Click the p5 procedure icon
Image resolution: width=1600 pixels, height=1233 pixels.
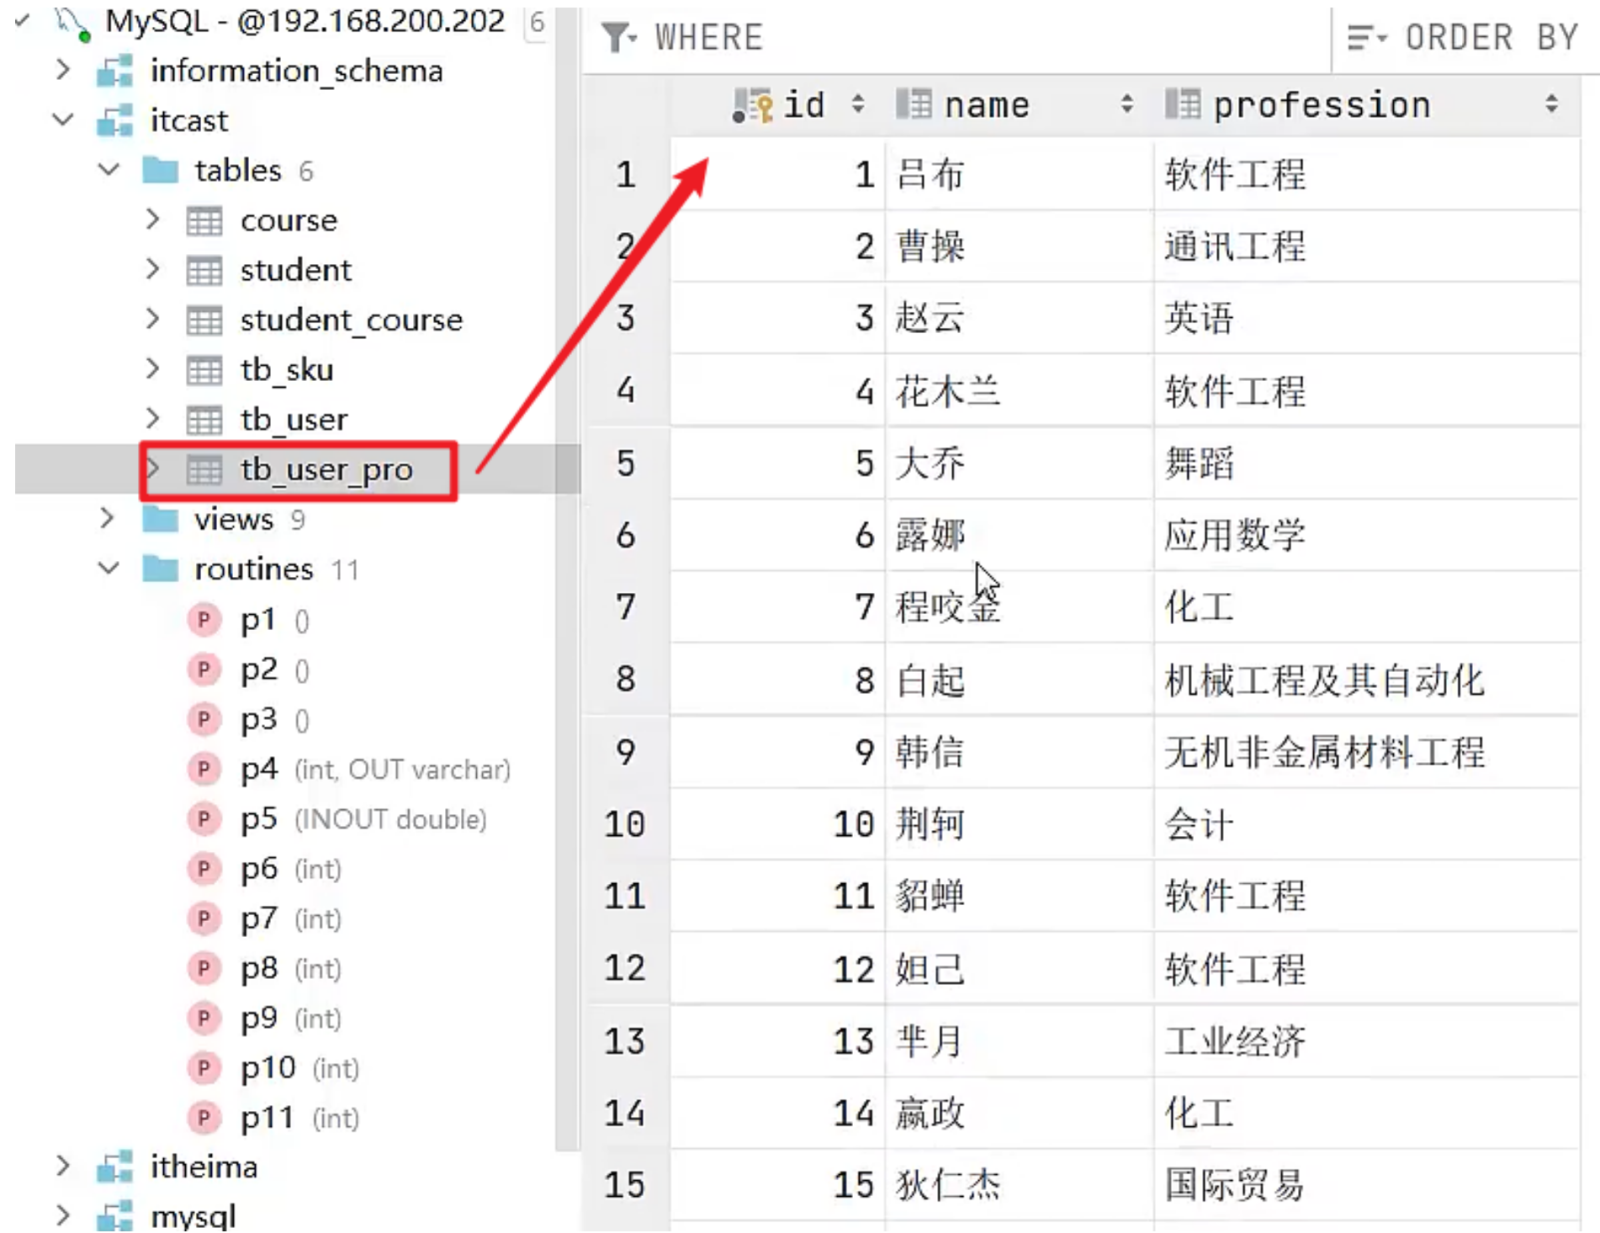[x=204, y=819]
